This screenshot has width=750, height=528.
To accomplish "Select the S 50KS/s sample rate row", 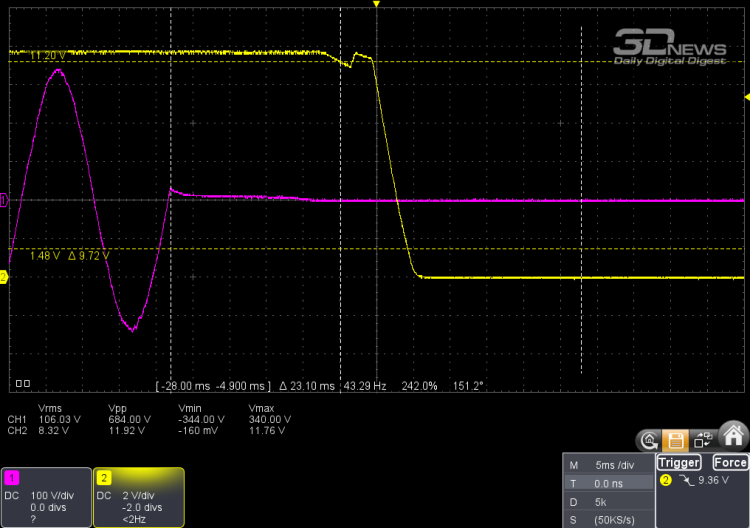I will (606, 517).
